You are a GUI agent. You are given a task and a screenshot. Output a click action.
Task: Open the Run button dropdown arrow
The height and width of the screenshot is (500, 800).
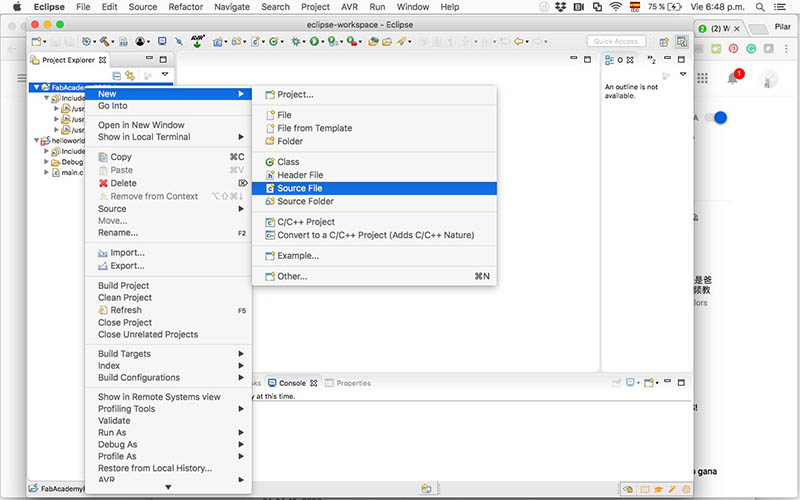click(x=322, y=42)
